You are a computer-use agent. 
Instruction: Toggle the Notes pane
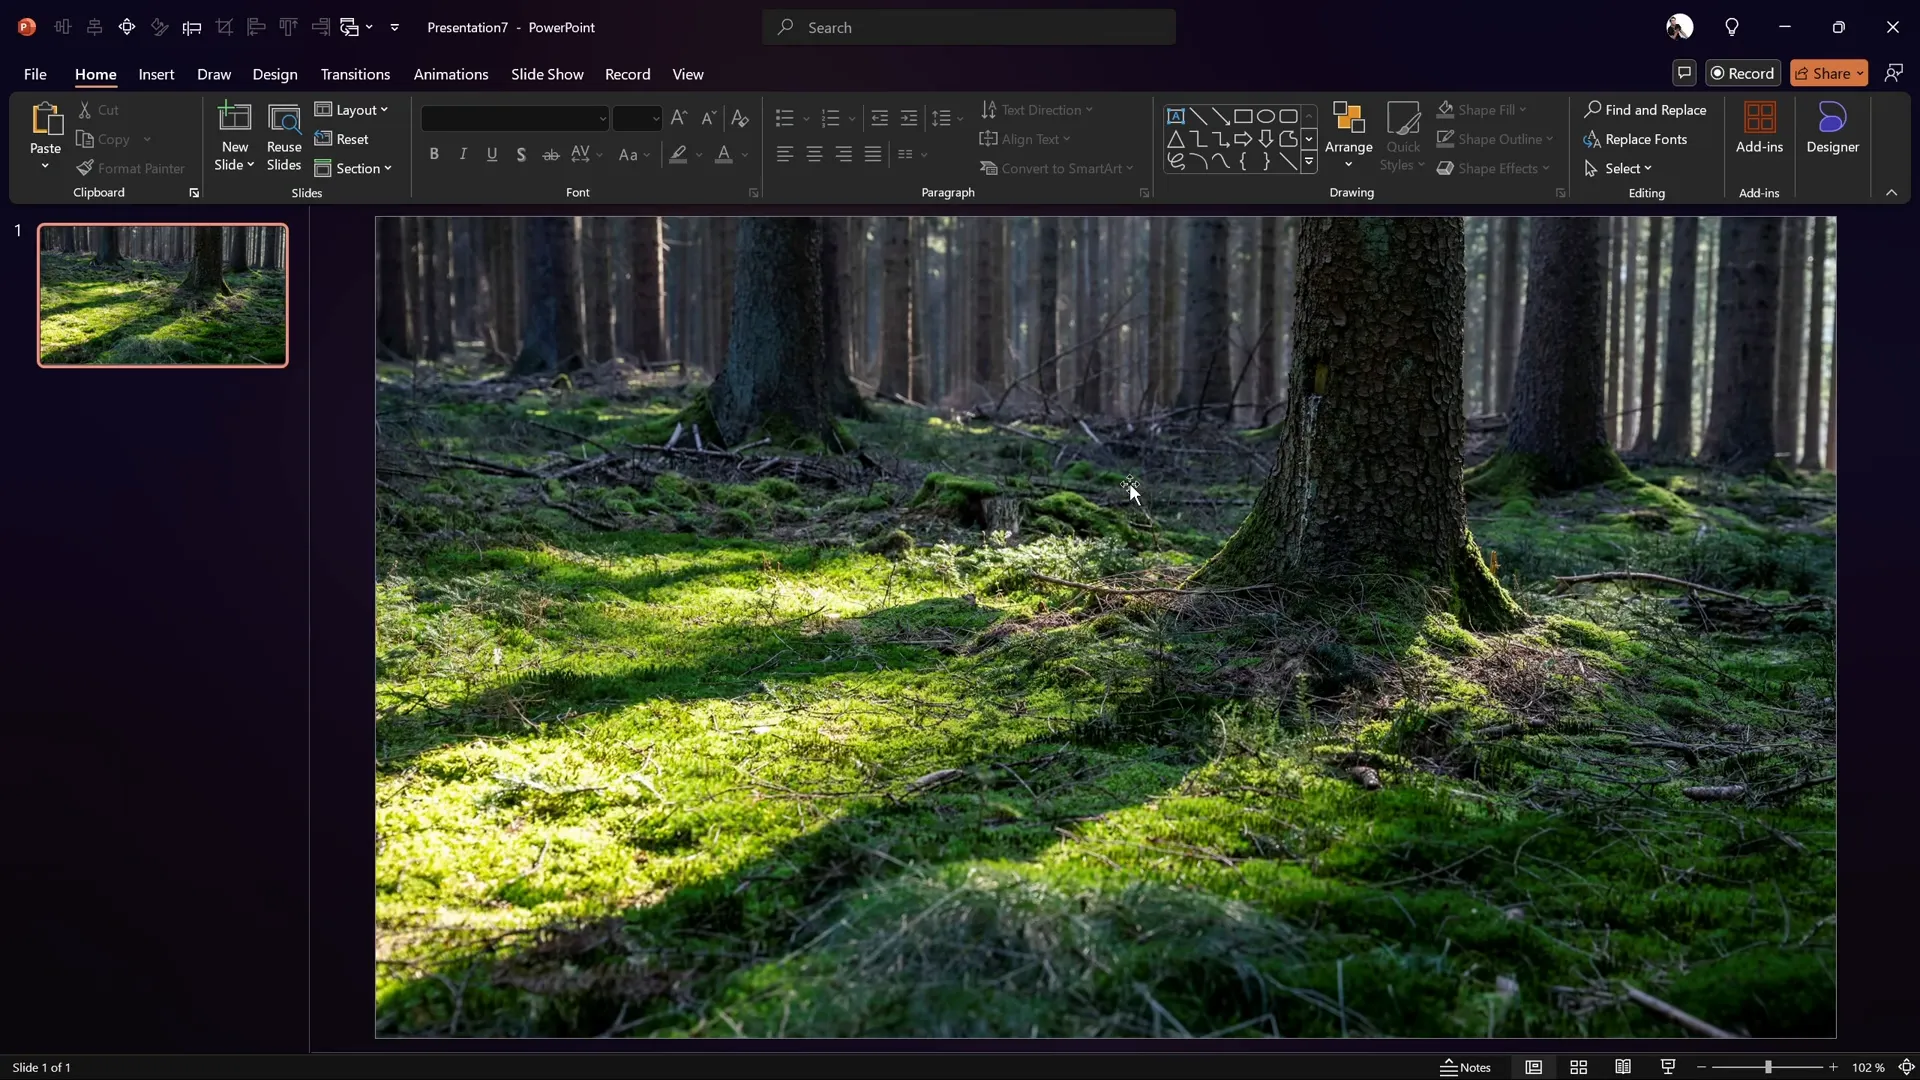pyautogui.click(x=1466, y=1067)
